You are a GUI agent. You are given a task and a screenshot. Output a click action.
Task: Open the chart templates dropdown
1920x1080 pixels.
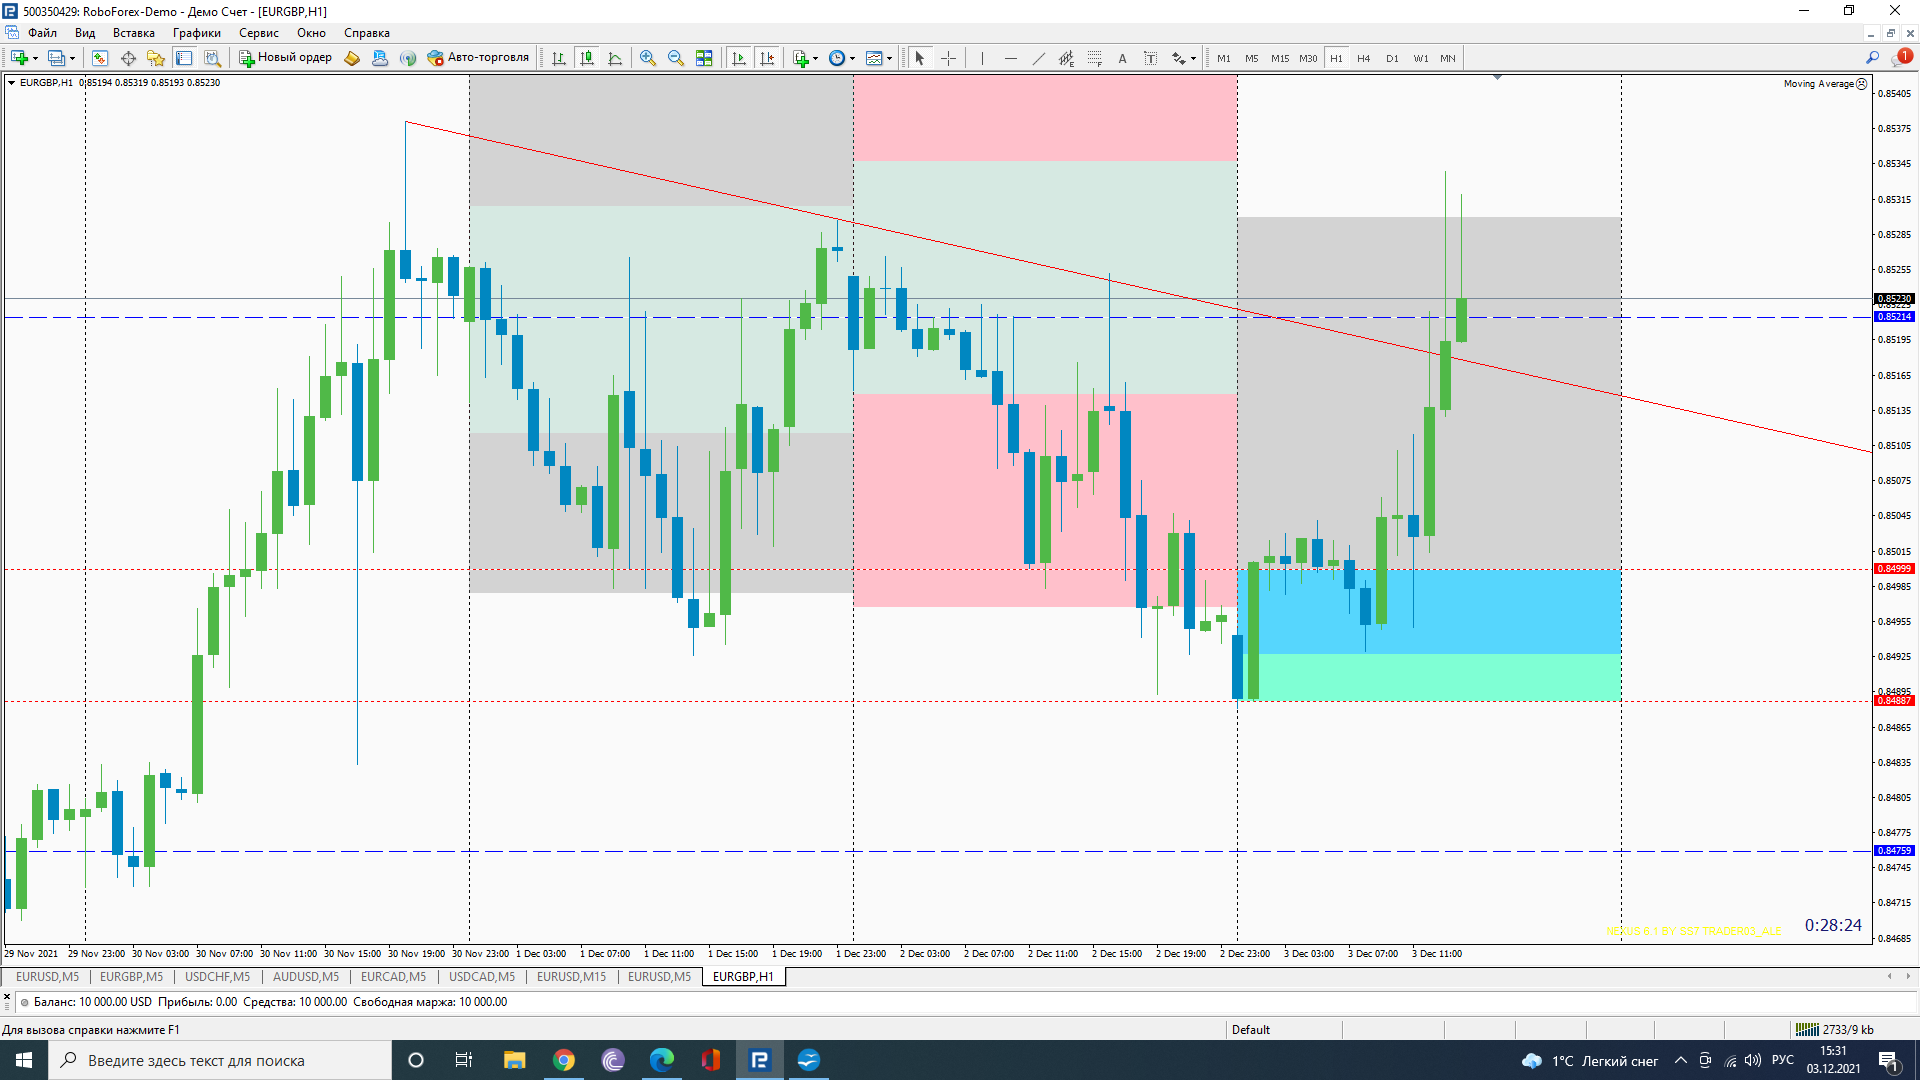click(889, 59)
